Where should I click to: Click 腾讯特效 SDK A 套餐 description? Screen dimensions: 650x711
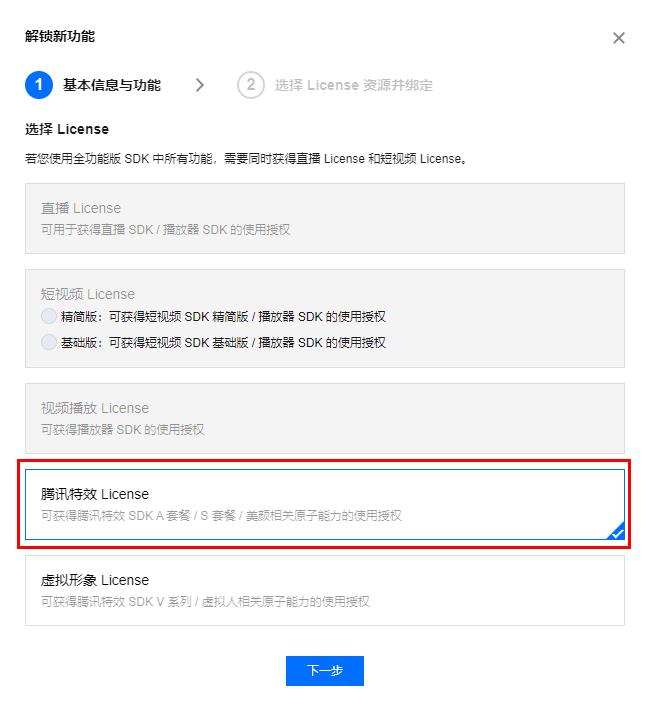point(221,516)
